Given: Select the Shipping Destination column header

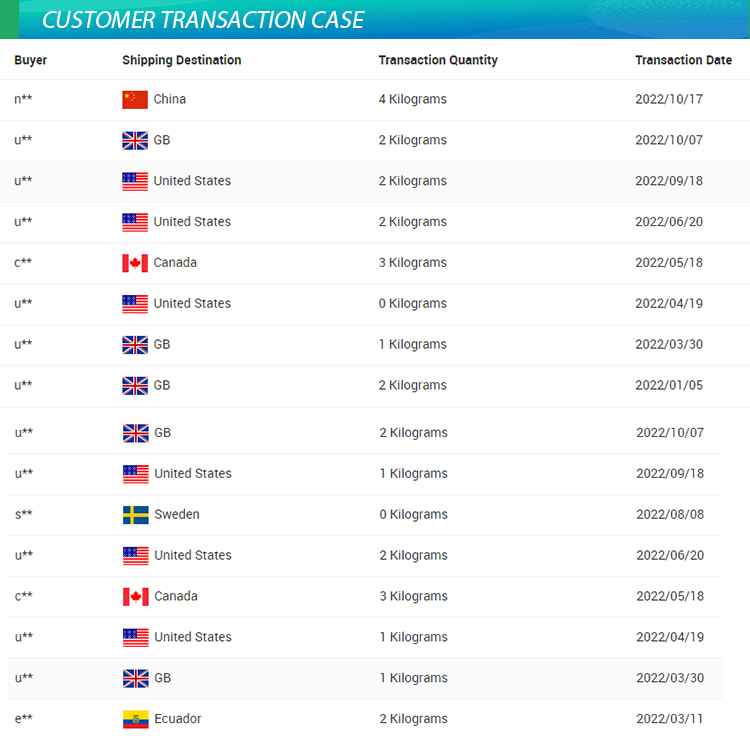Looking at the screenshot, I should [181, 60].
